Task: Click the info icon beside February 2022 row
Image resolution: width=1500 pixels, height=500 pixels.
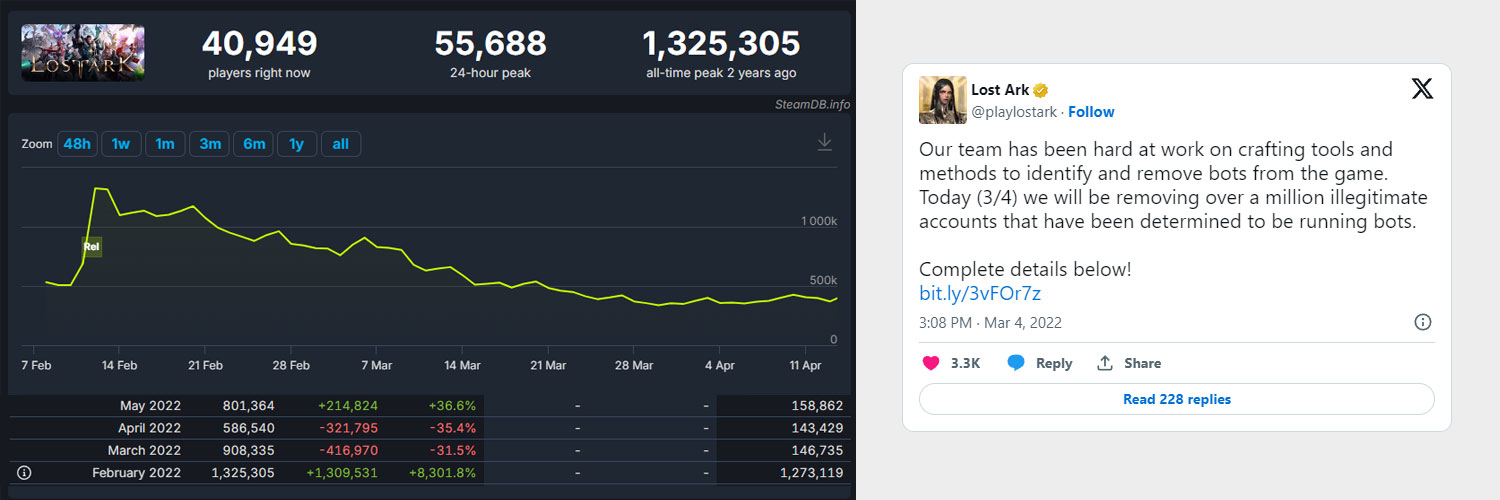Action: pyautogui.click(x=25, y=472)
